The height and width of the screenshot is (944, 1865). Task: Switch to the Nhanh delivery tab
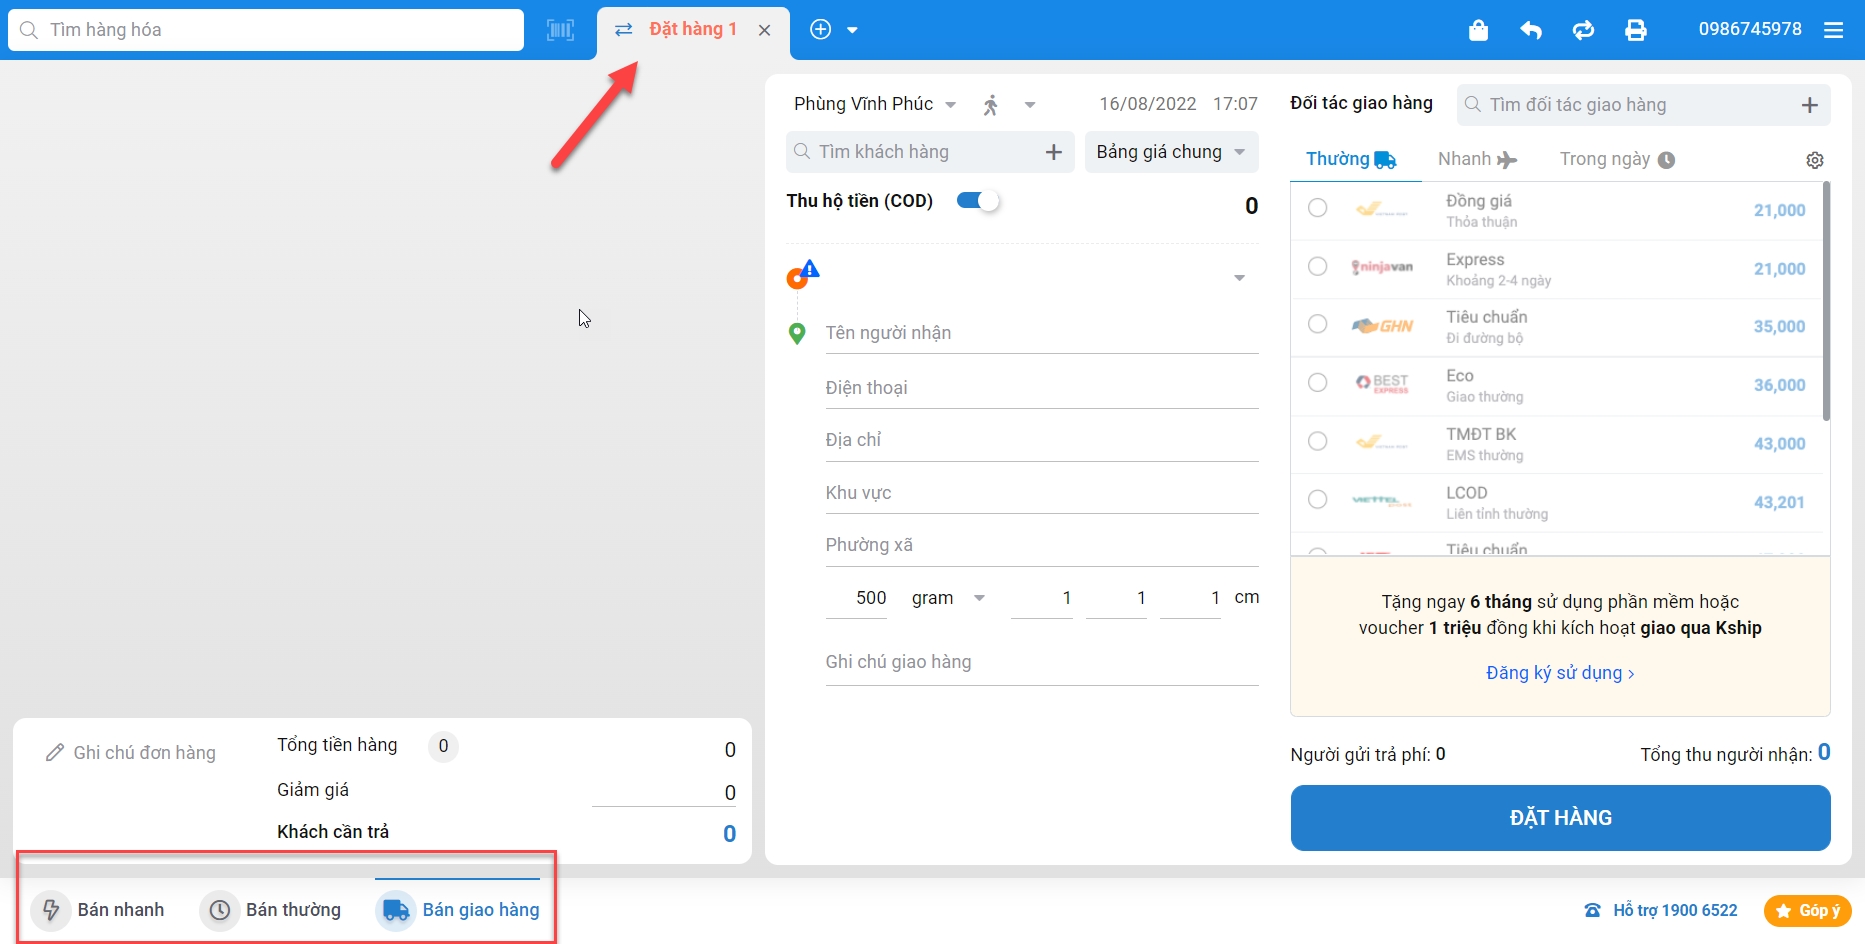(1476, 159)
